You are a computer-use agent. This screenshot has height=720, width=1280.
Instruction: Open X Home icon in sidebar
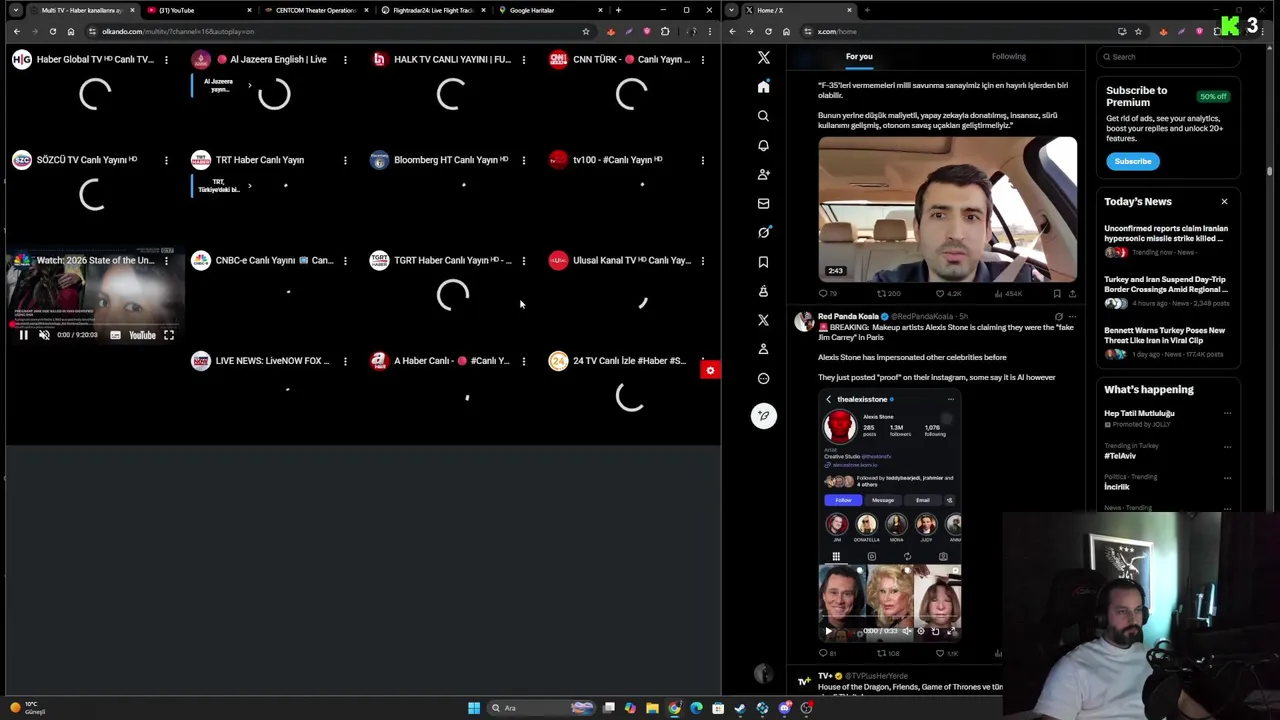(x=763, y=87)
